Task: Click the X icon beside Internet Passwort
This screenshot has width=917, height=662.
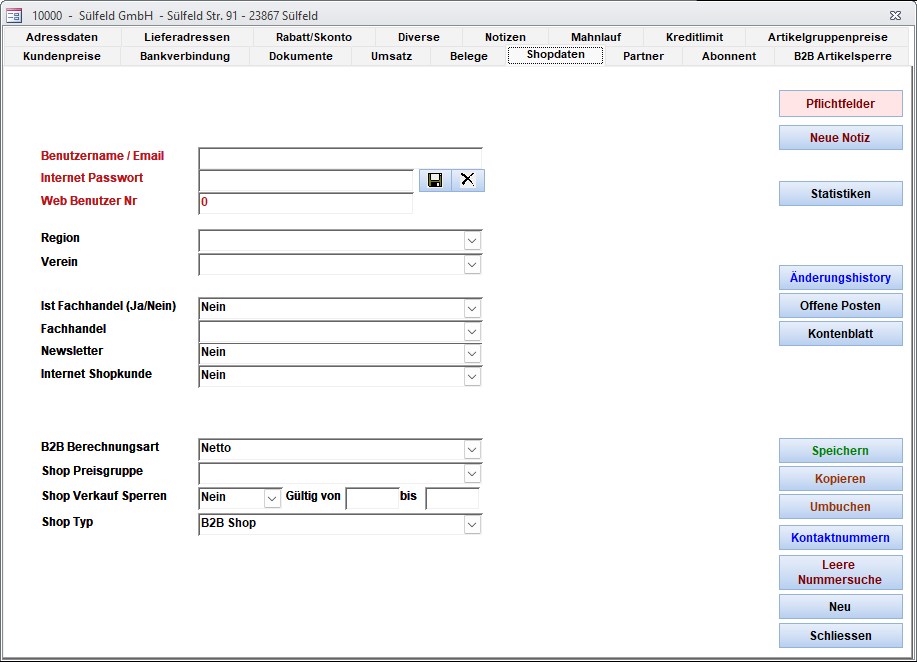Action: [467, 180]
